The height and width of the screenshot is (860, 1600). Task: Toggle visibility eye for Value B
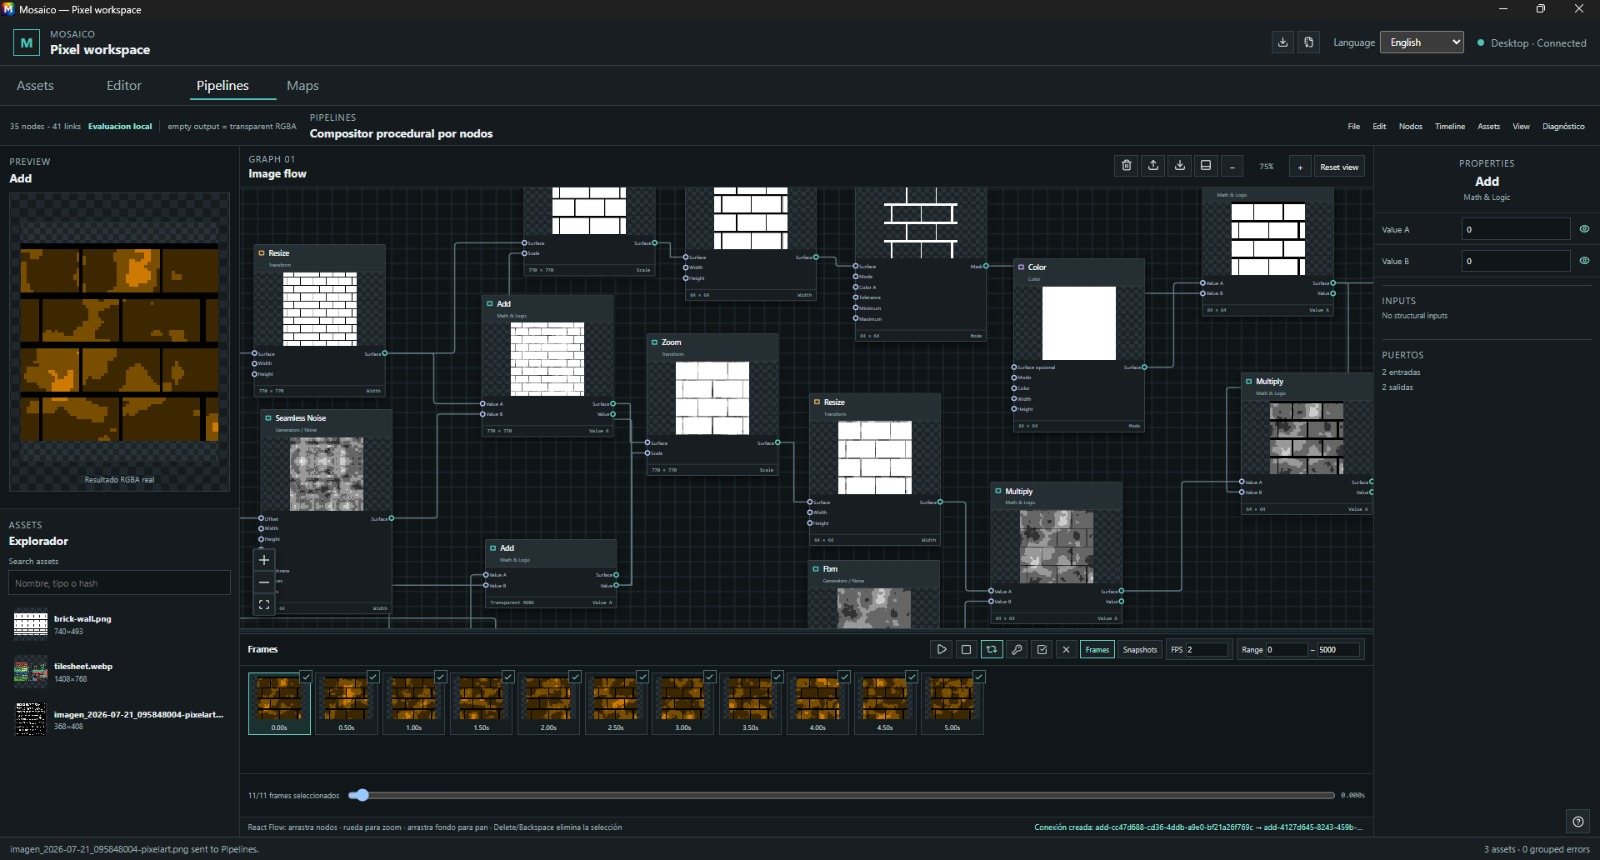[x=1584, y=261]
